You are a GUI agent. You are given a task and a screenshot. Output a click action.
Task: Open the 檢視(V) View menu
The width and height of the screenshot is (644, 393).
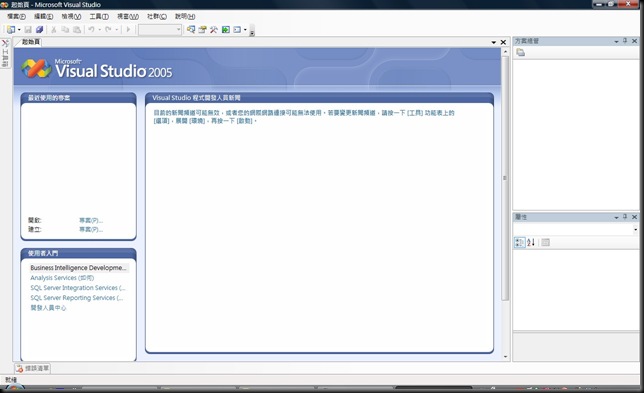click(71, 16)
